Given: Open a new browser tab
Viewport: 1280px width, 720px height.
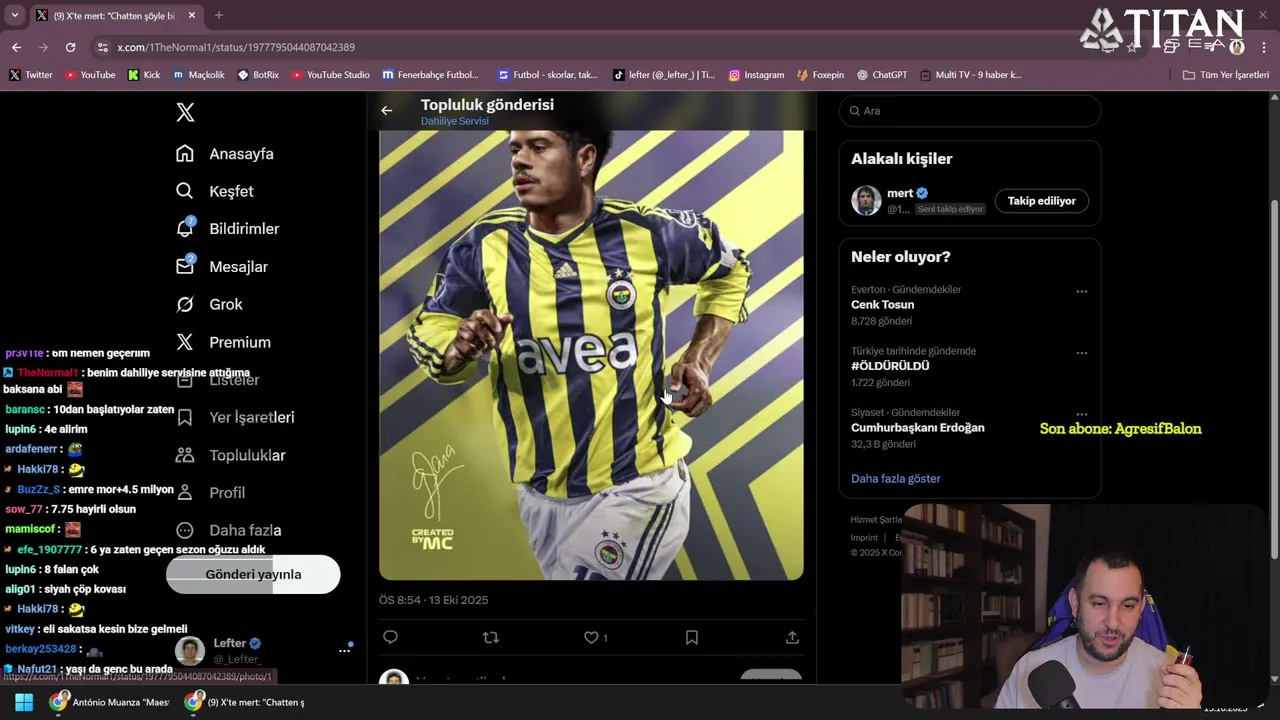Looking at the screenshot, I should 219,15.
